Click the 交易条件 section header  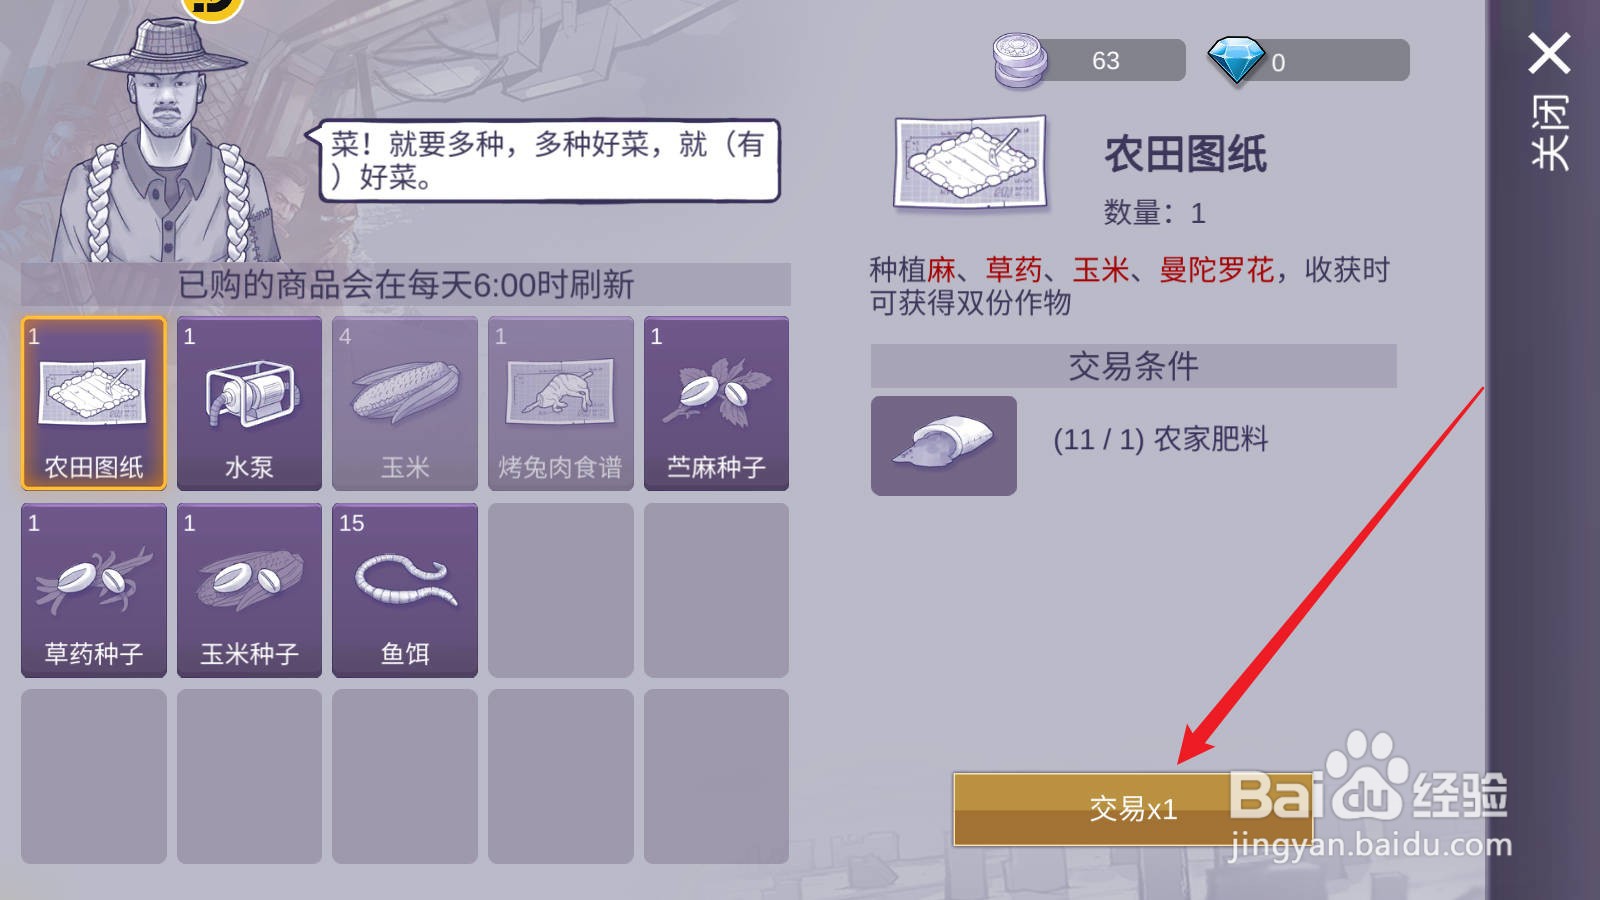tap(1133, 366)
